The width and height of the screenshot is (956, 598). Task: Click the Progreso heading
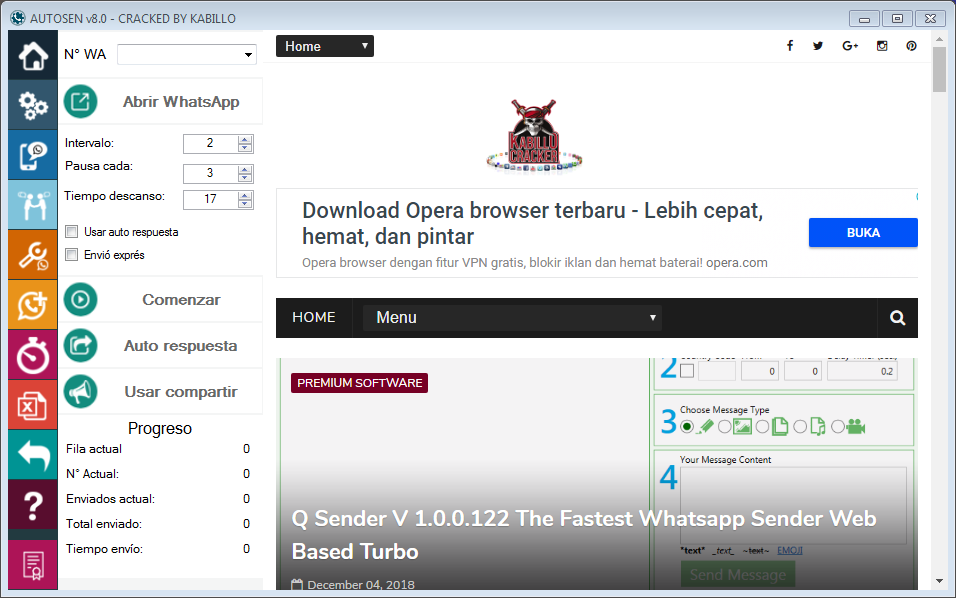point(160,429)
